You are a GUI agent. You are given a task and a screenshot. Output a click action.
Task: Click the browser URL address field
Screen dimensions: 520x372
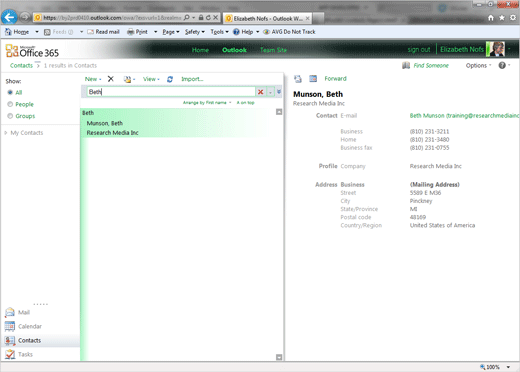112,18
